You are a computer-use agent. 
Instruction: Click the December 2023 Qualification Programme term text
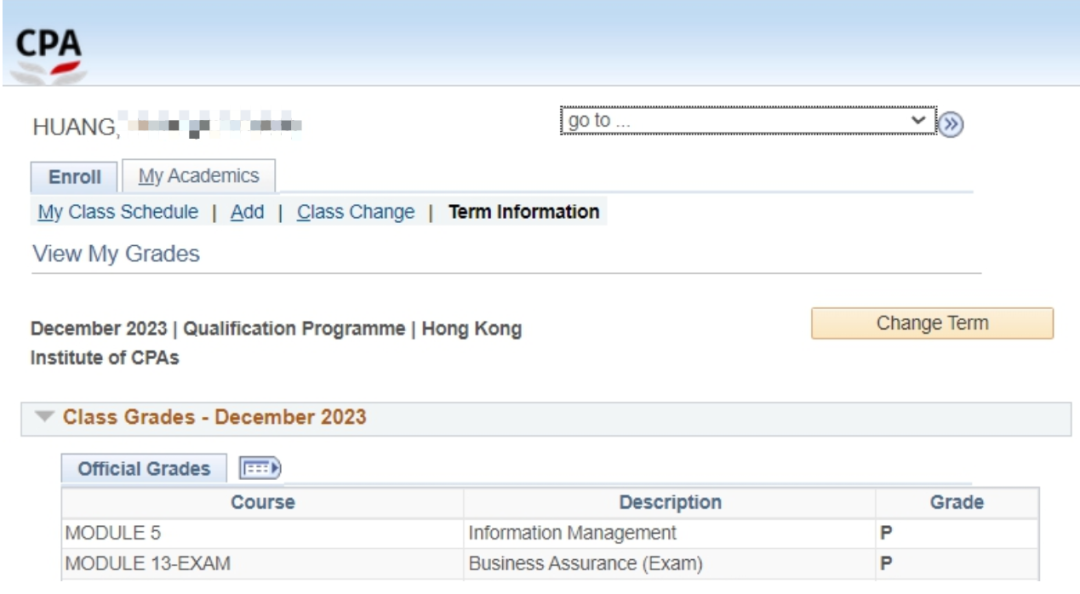(276, 342)
